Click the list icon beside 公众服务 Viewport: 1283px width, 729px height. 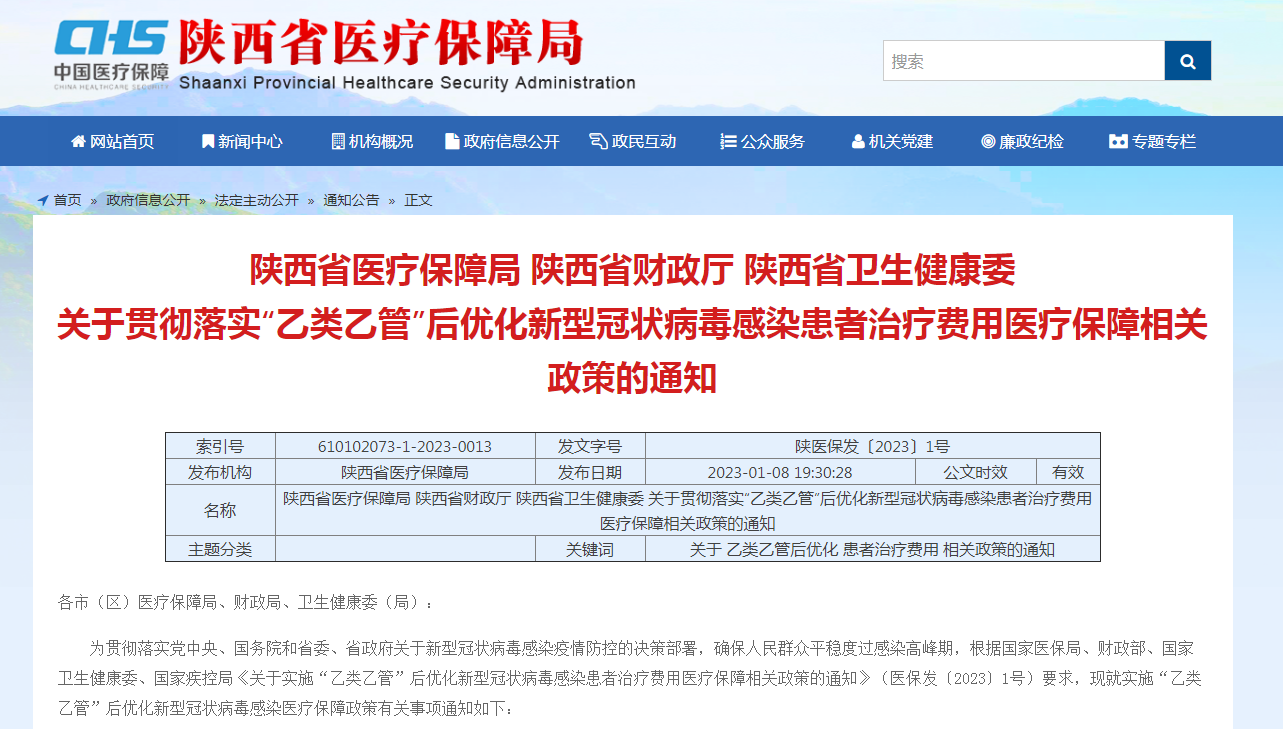[728, 142]
